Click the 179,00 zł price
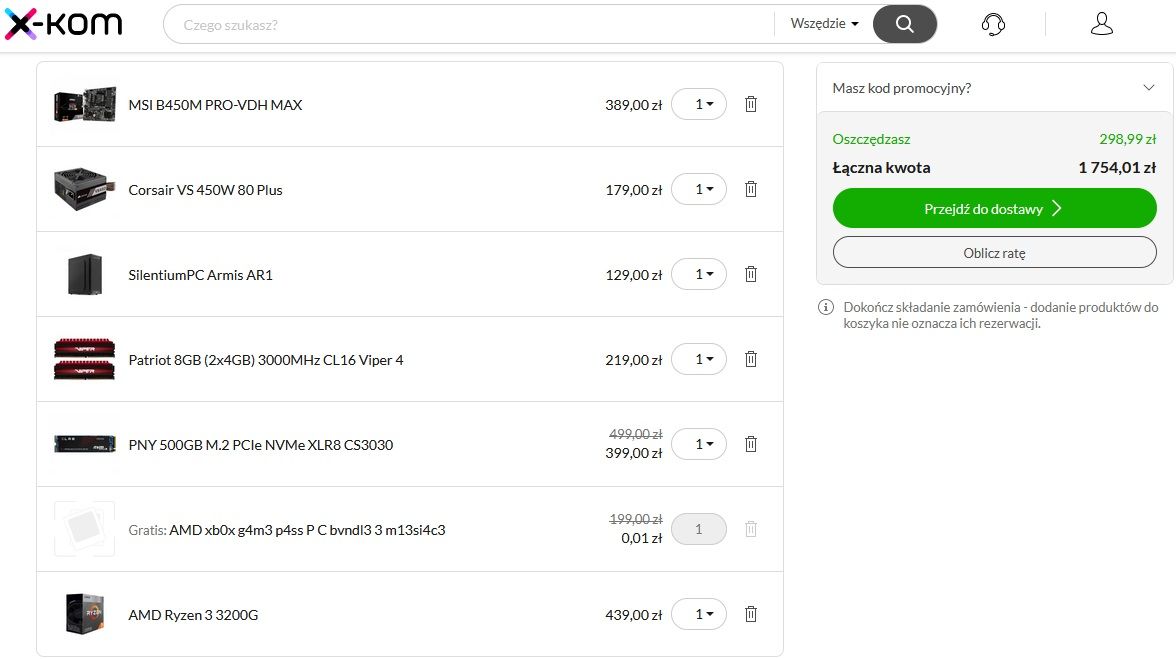The image size is (1176, 659). [634, 190]
